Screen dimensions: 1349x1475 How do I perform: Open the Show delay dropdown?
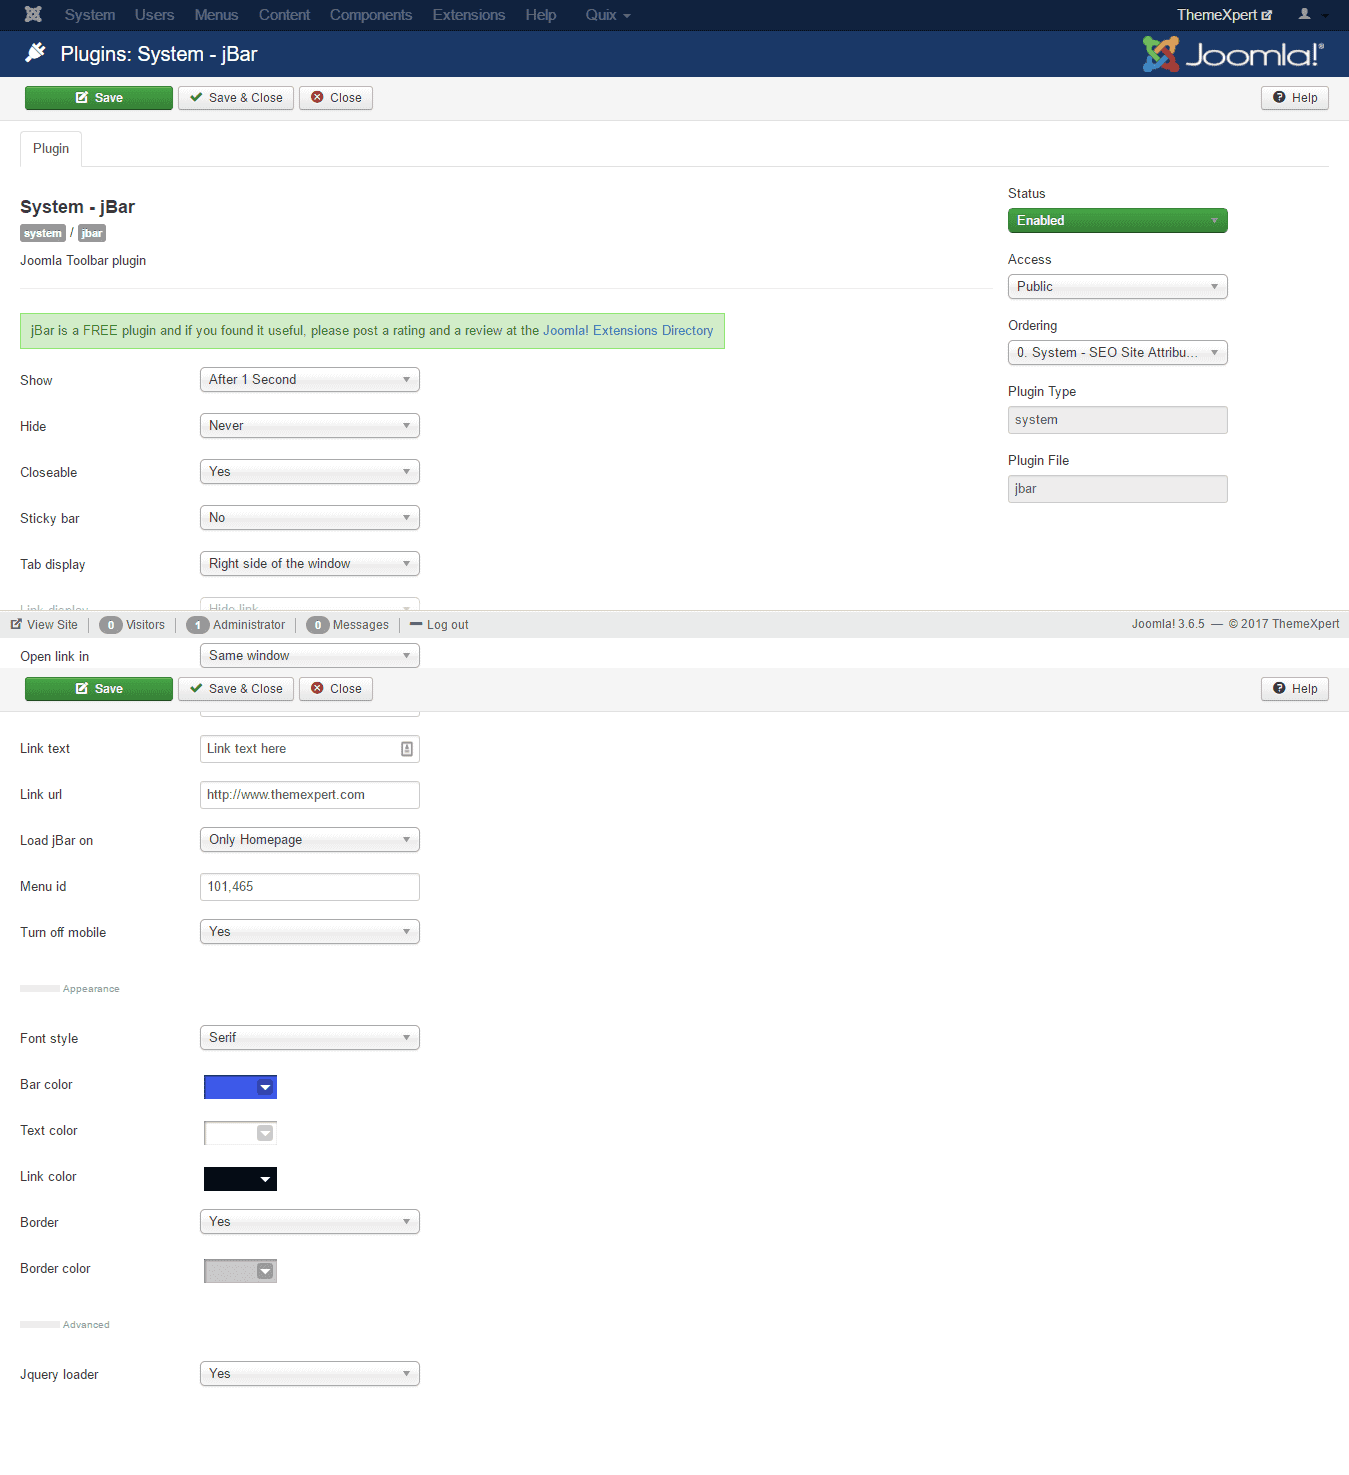[309, 380]
